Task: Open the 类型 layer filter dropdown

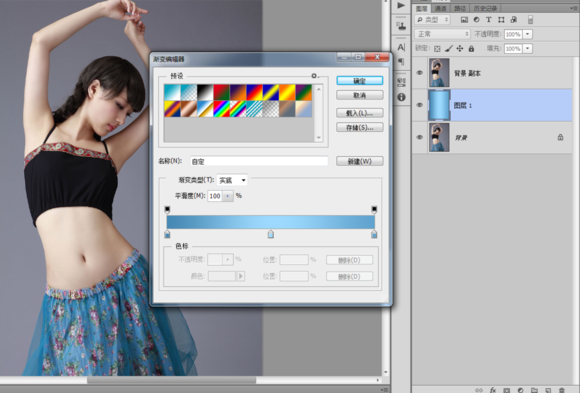Action: [x=432, y=20]
